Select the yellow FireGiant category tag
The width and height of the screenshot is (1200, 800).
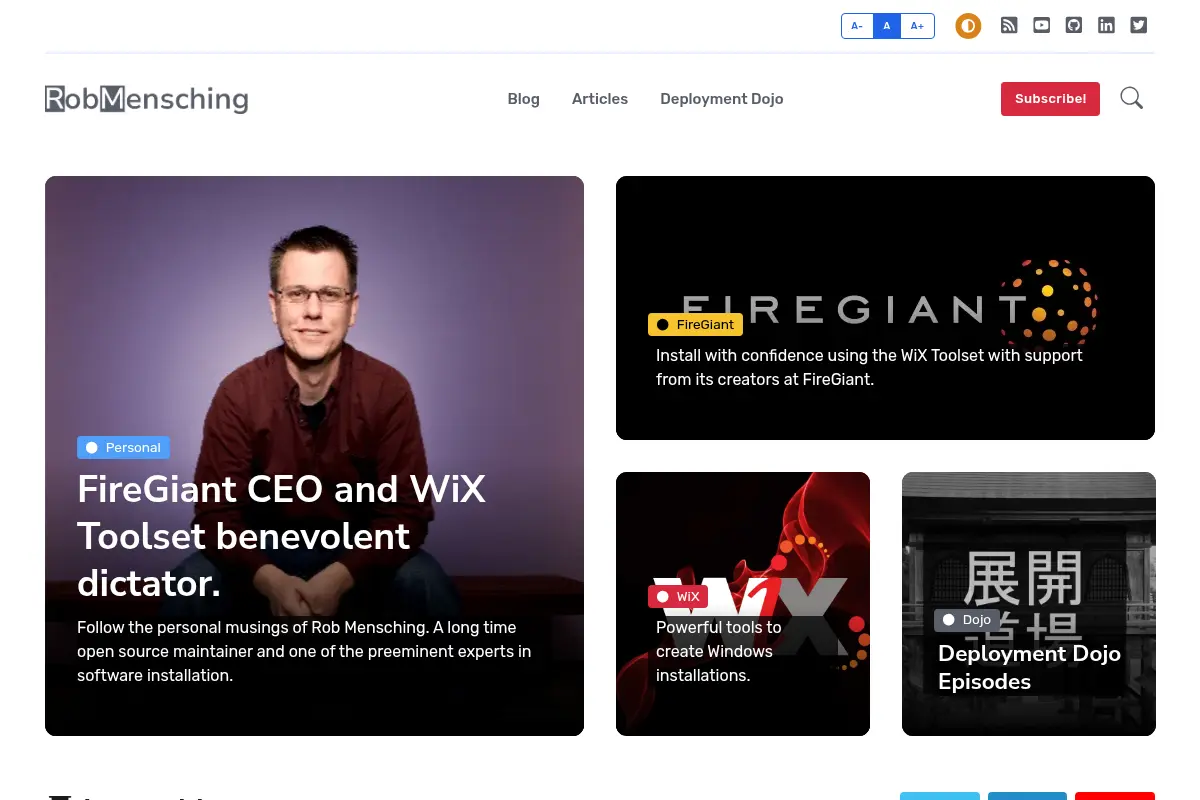click(695, 325)
